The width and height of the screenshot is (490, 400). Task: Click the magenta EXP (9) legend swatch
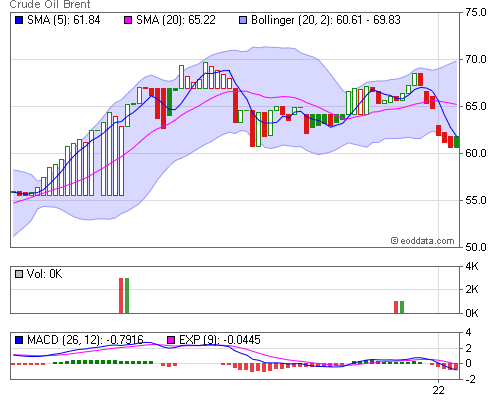171,340
